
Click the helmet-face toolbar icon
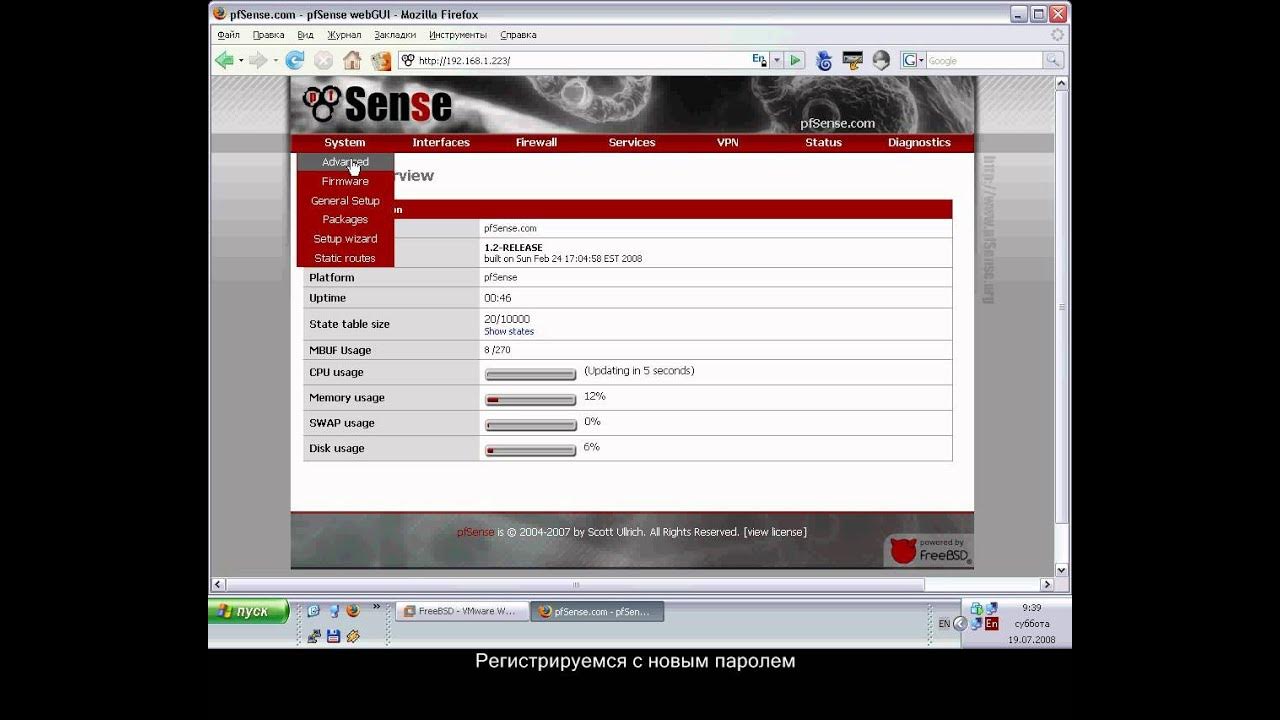click(881, 61)
